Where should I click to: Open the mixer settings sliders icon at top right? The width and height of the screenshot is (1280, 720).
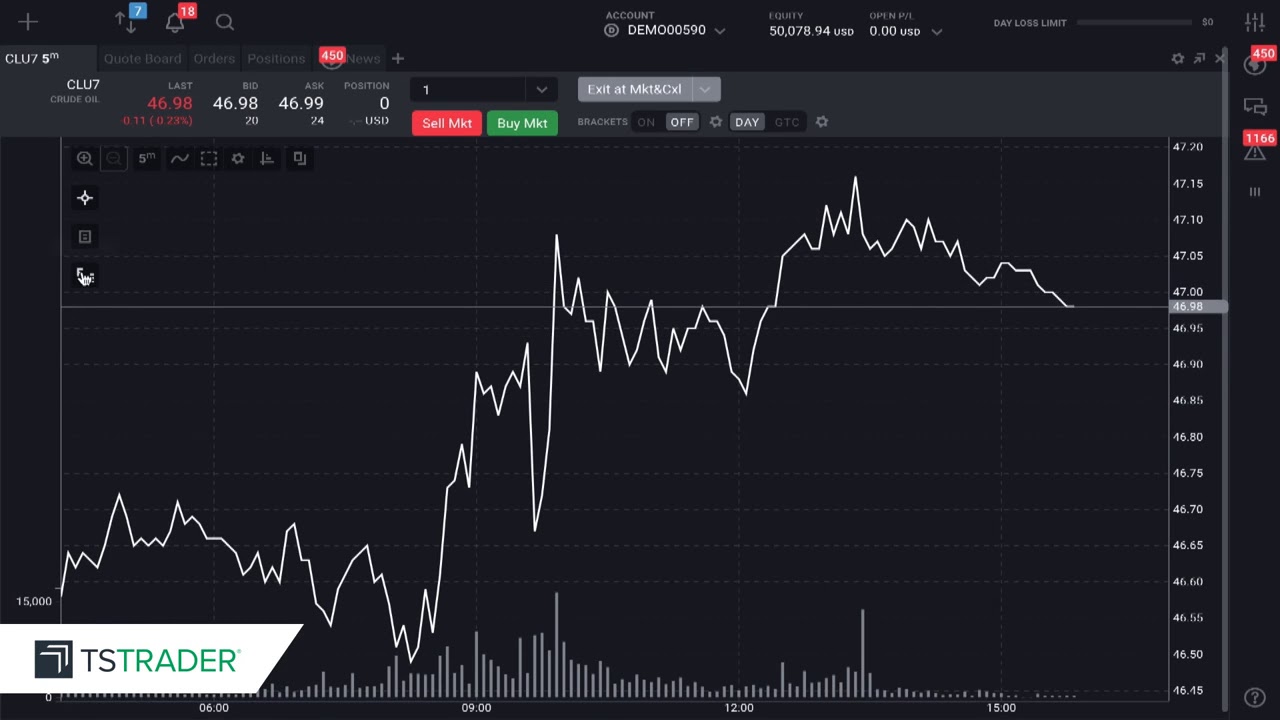tap(1254, 22)
